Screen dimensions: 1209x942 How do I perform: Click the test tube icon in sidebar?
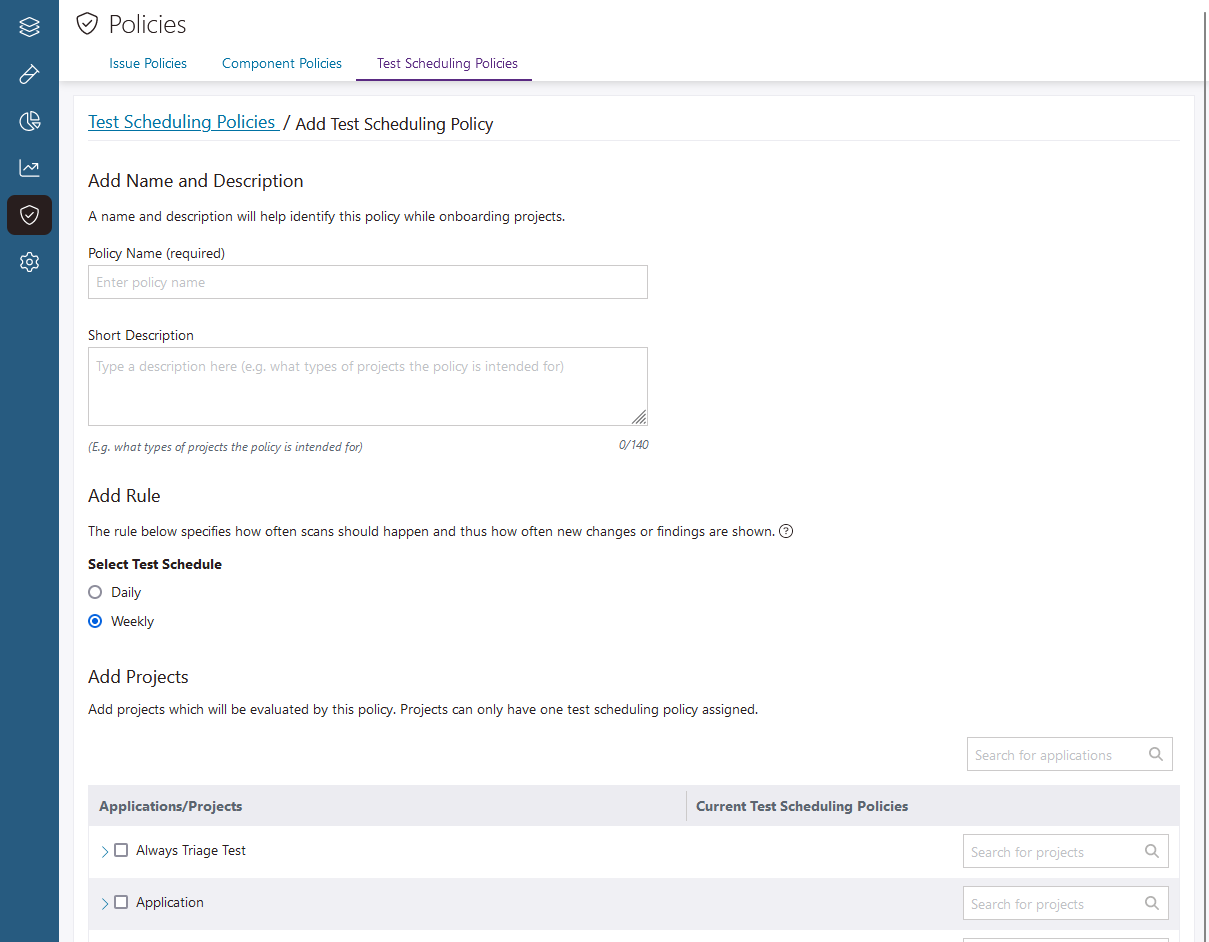[x=29, y=74]
